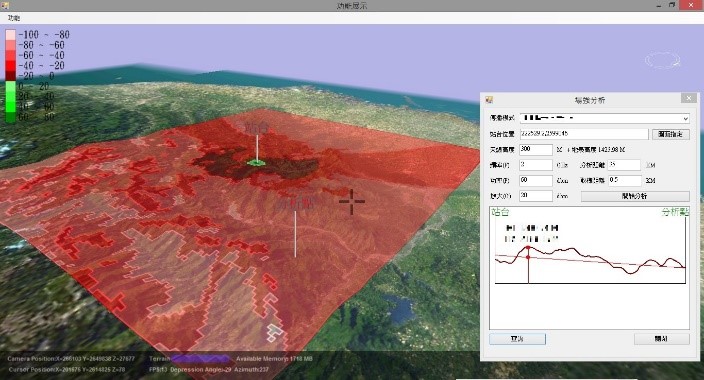The width and height of the screenshot is (704, 380).
Task: Open the 功能 menu
Action: pyautogui.click(x=14, y=18)
